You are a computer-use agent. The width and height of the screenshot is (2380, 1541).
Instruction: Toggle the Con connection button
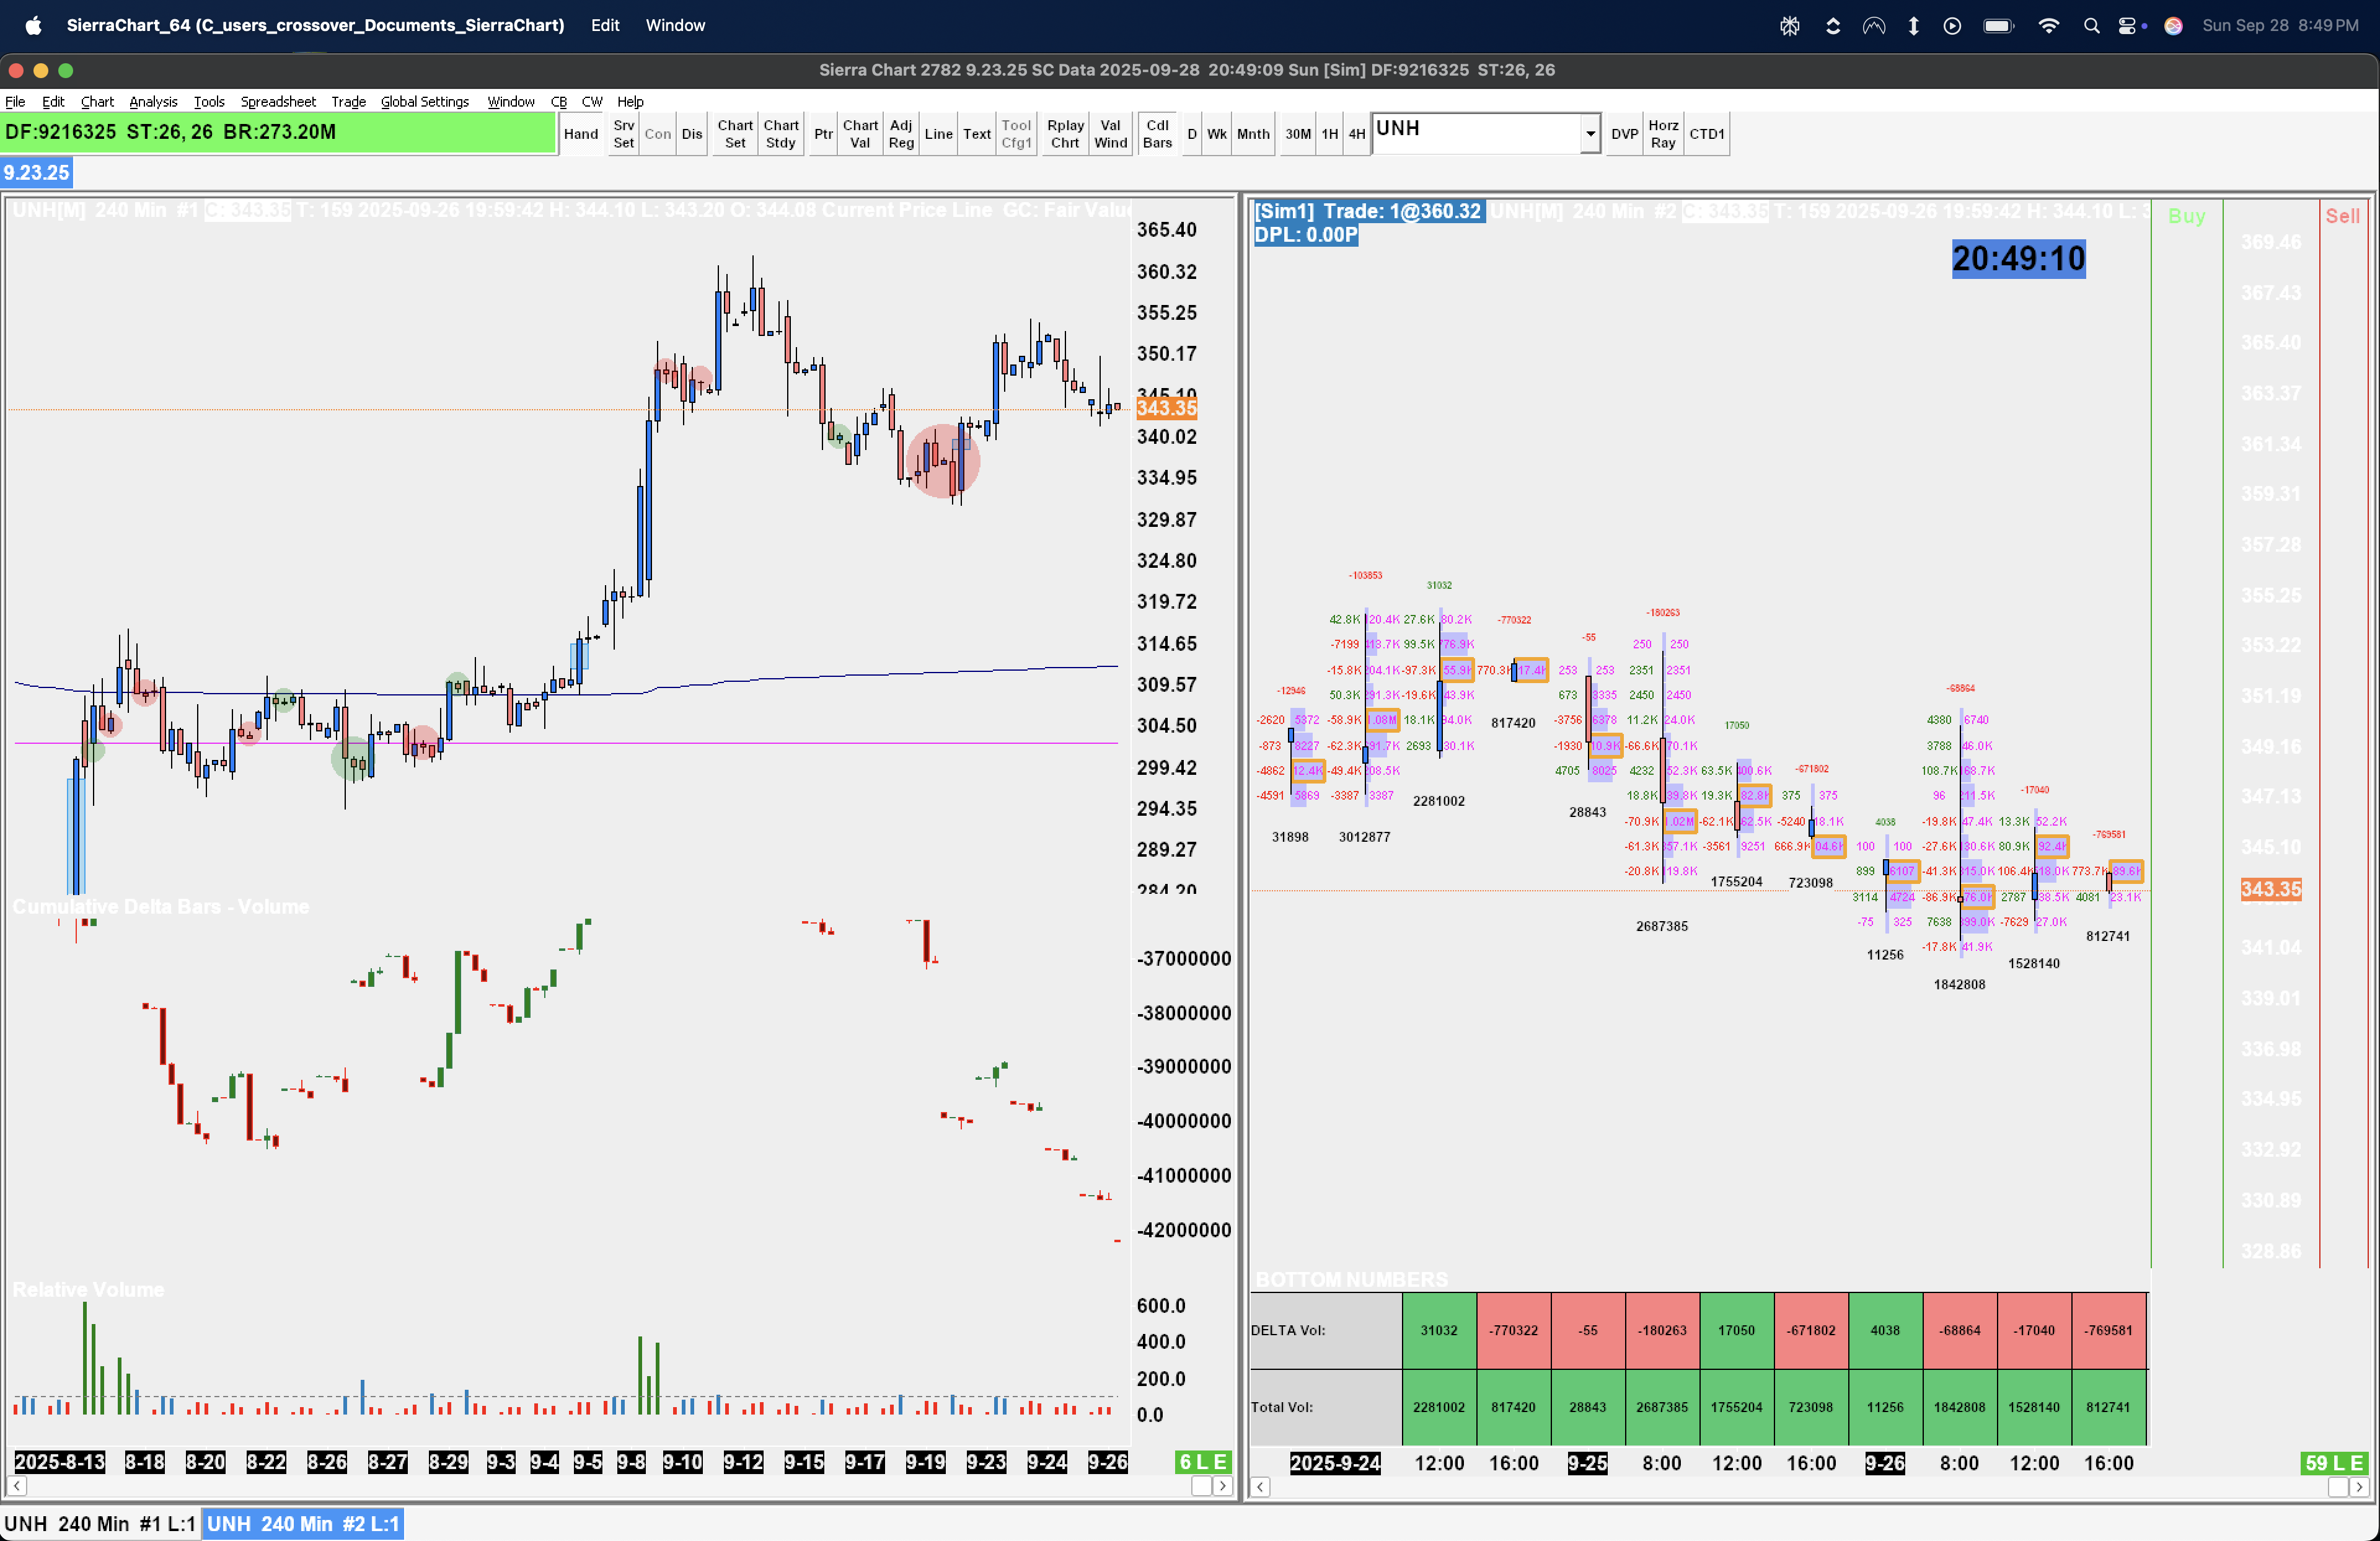click(657, 134)
